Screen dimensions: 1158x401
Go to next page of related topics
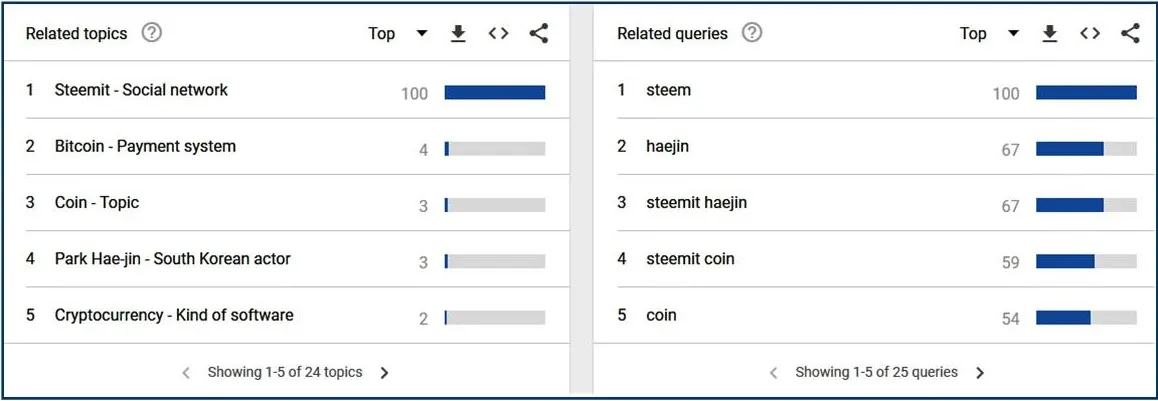point(384,373)
